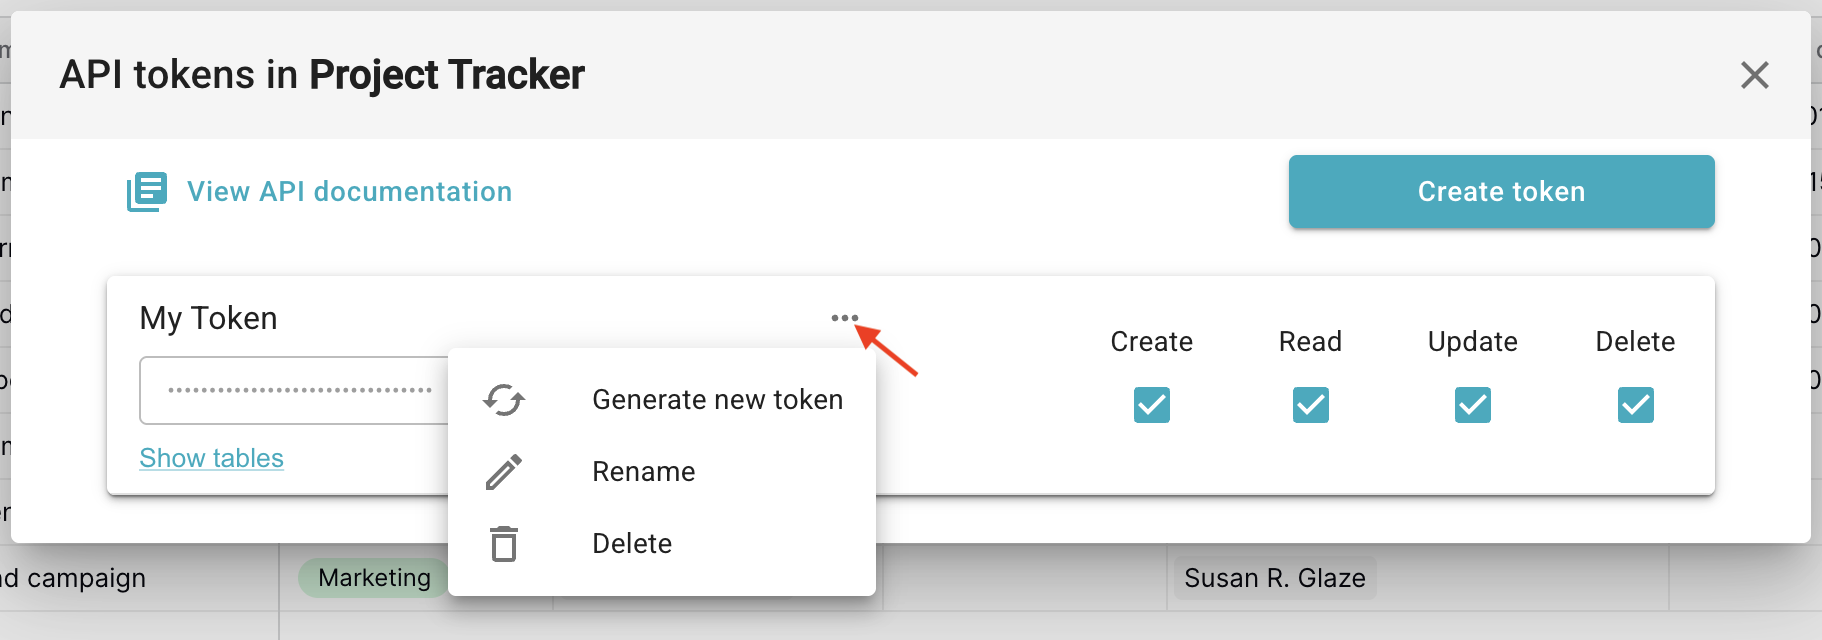The height and width of the screenshot is (640, 1822).
Task: Disable the Update permission checkbox
Action: coord(1472,405)
